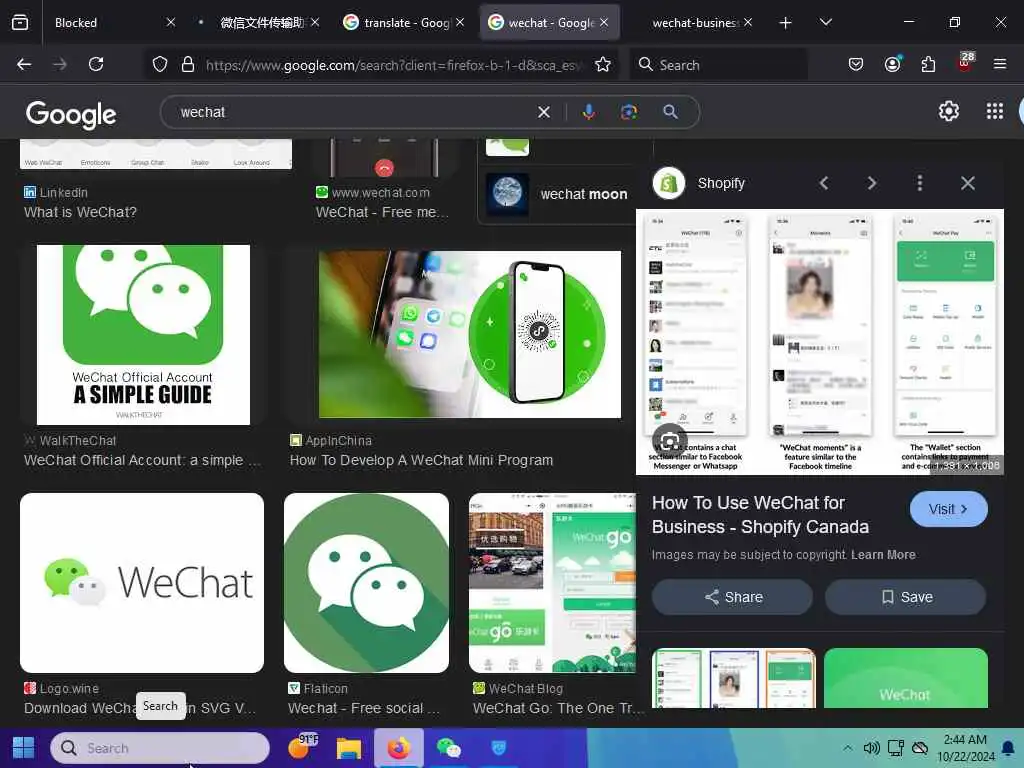Switch to the 微信文件传输助手 tab
1024x768 pixels.
pos(261,23)
